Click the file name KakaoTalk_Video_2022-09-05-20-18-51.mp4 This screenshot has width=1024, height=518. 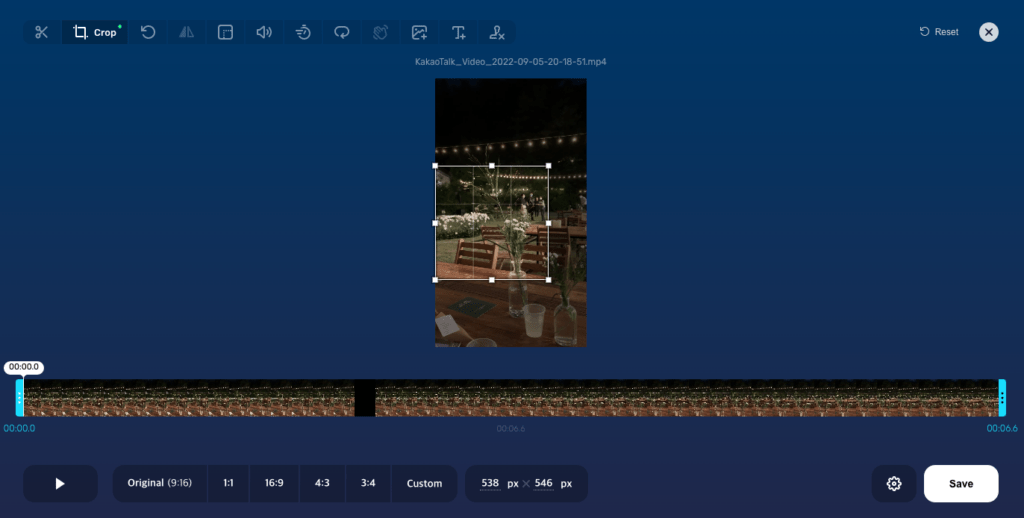(x=511, y=62)
